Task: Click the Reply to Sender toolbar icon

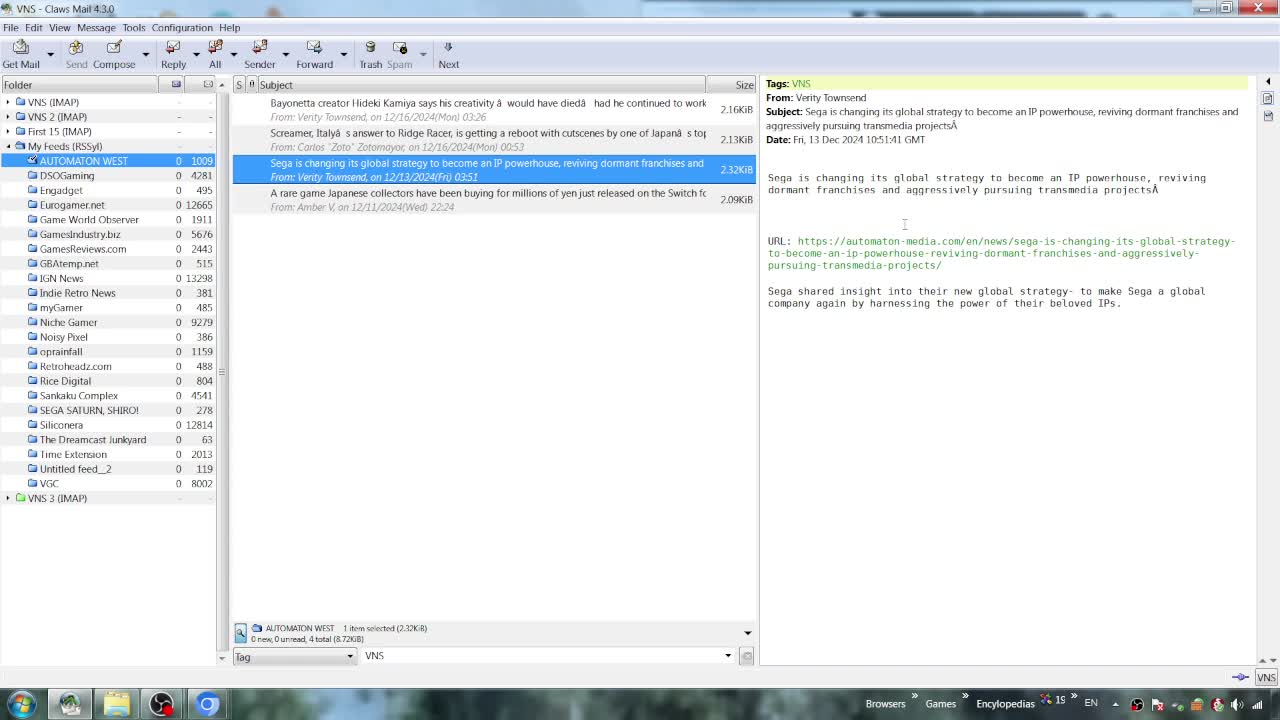Action: coord(260,48)
